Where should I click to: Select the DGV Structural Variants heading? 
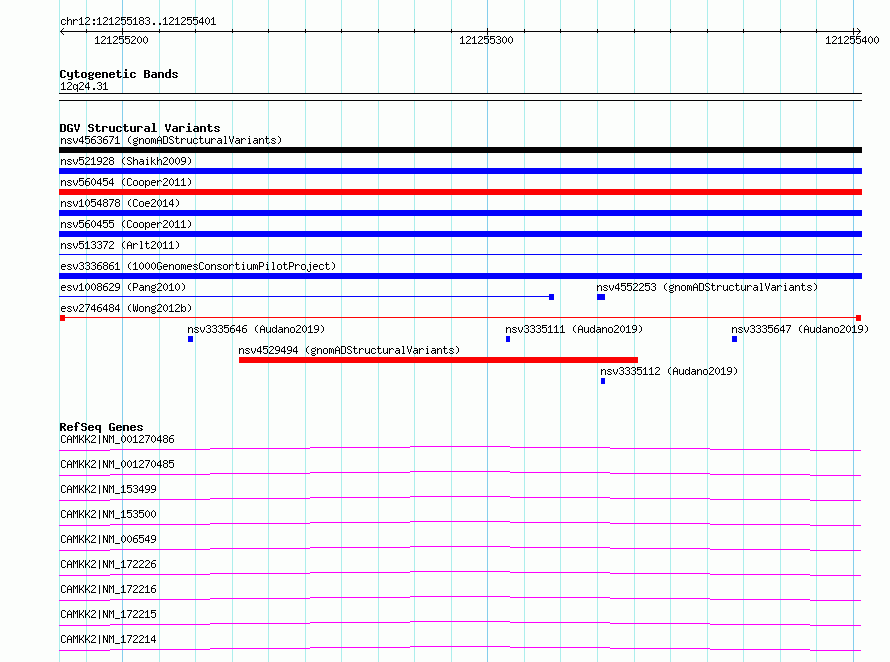coord(140,128)
